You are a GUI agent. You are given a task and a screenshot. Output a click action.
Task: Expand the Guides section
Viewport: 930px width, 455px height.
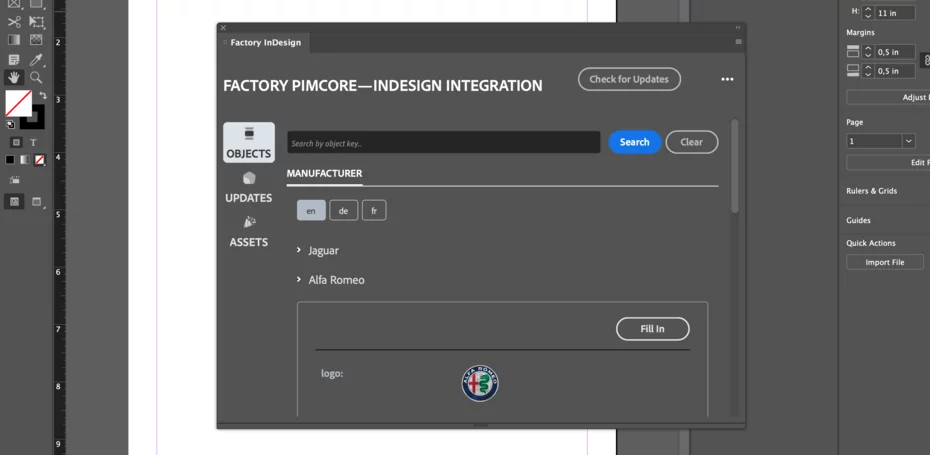click(x=858, y=220)
